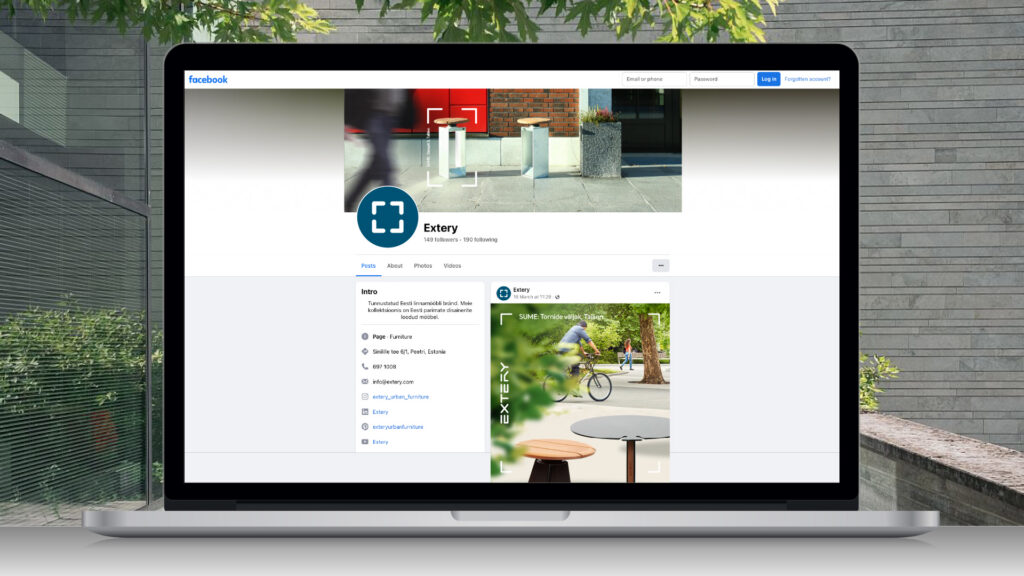Click the LinkedIn icon in Intro

[365, 412]
